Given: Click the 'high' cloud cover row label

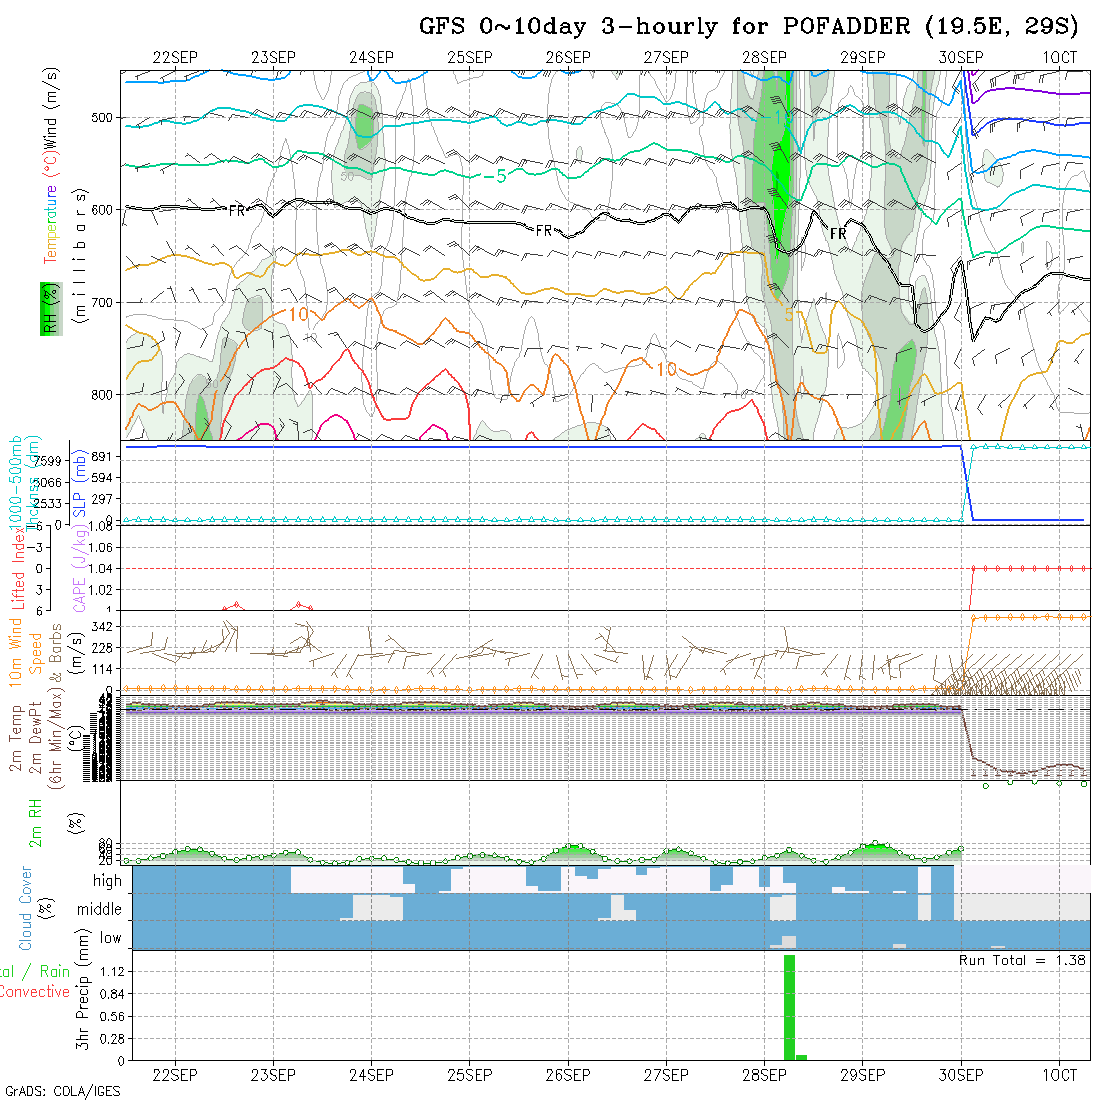Looking at the screenshot, I should click(107, 881).
